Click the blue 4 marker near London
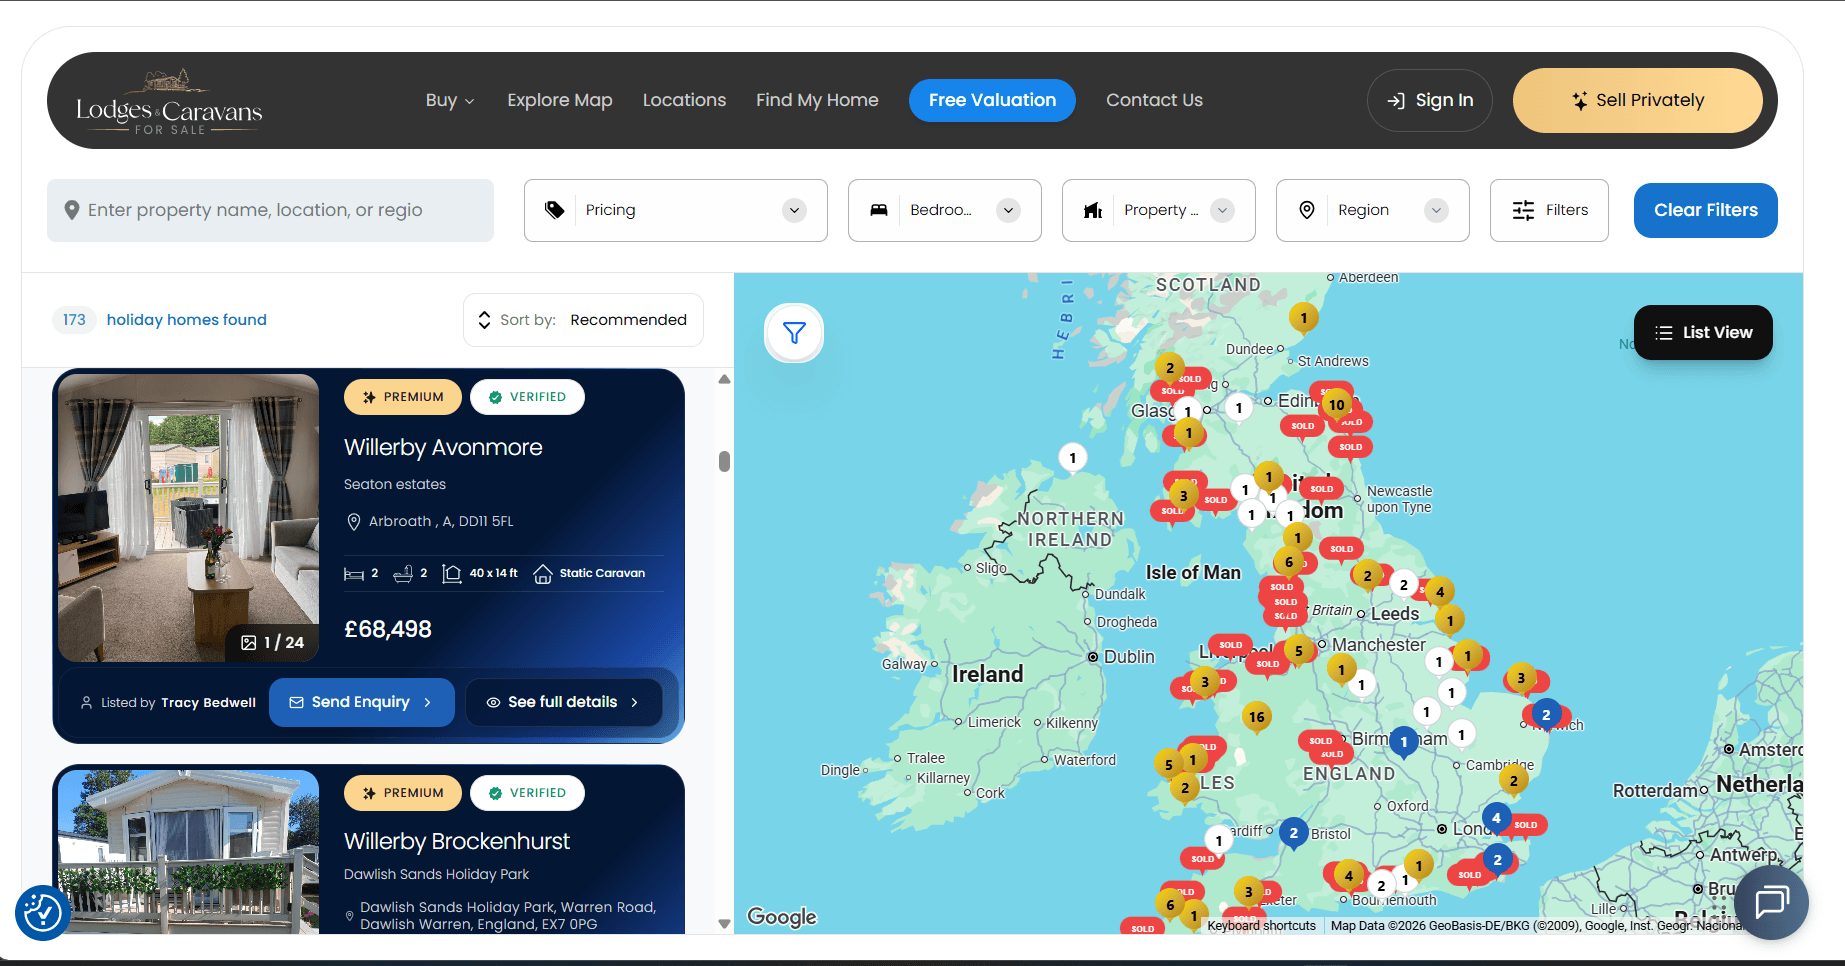 pos(1496,818)
